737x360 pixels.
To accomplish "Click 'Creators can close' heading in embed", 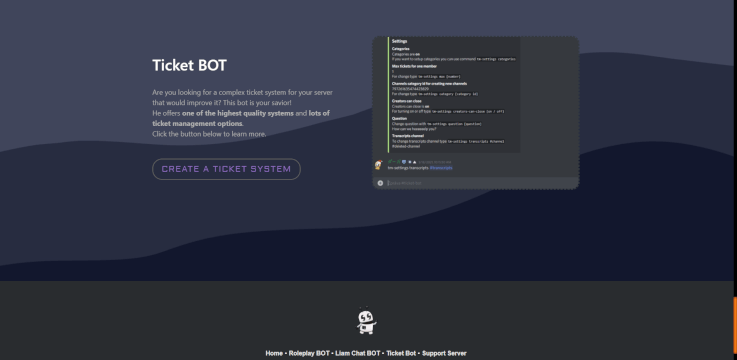I will (x=407, y=101).
